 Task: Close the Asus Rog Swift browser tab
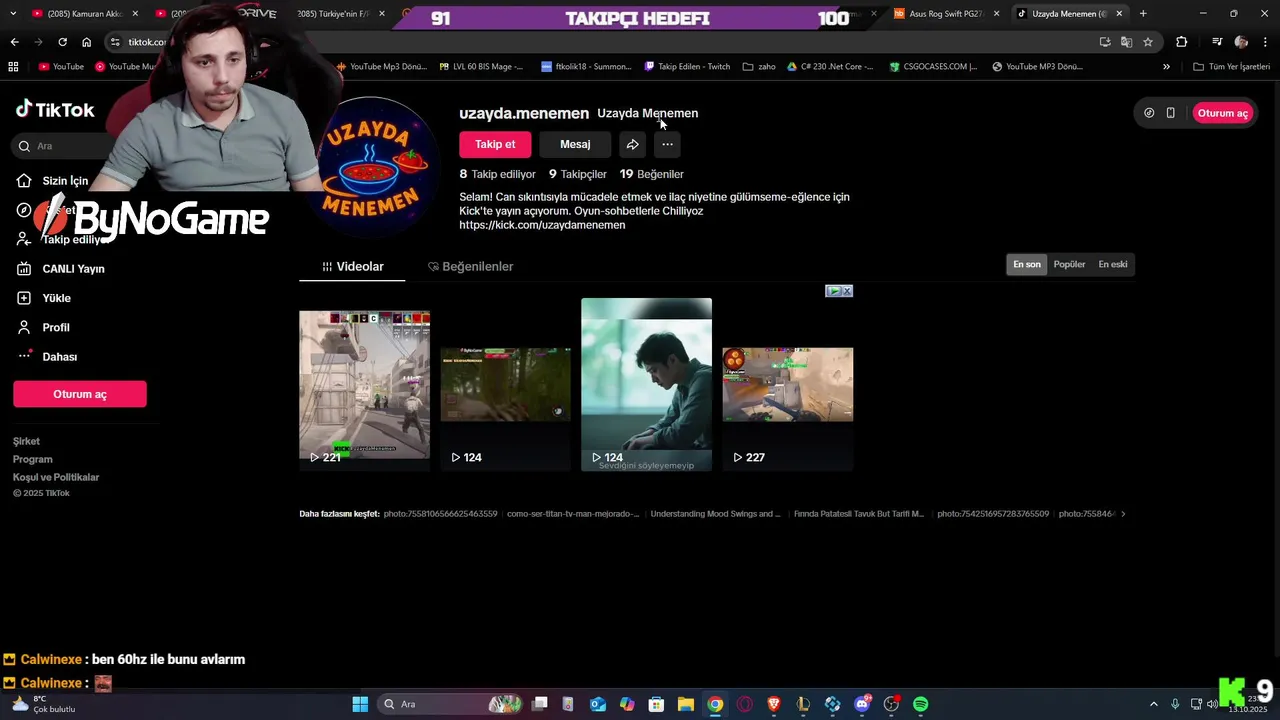pyautogui.click(x=996, y=13)
